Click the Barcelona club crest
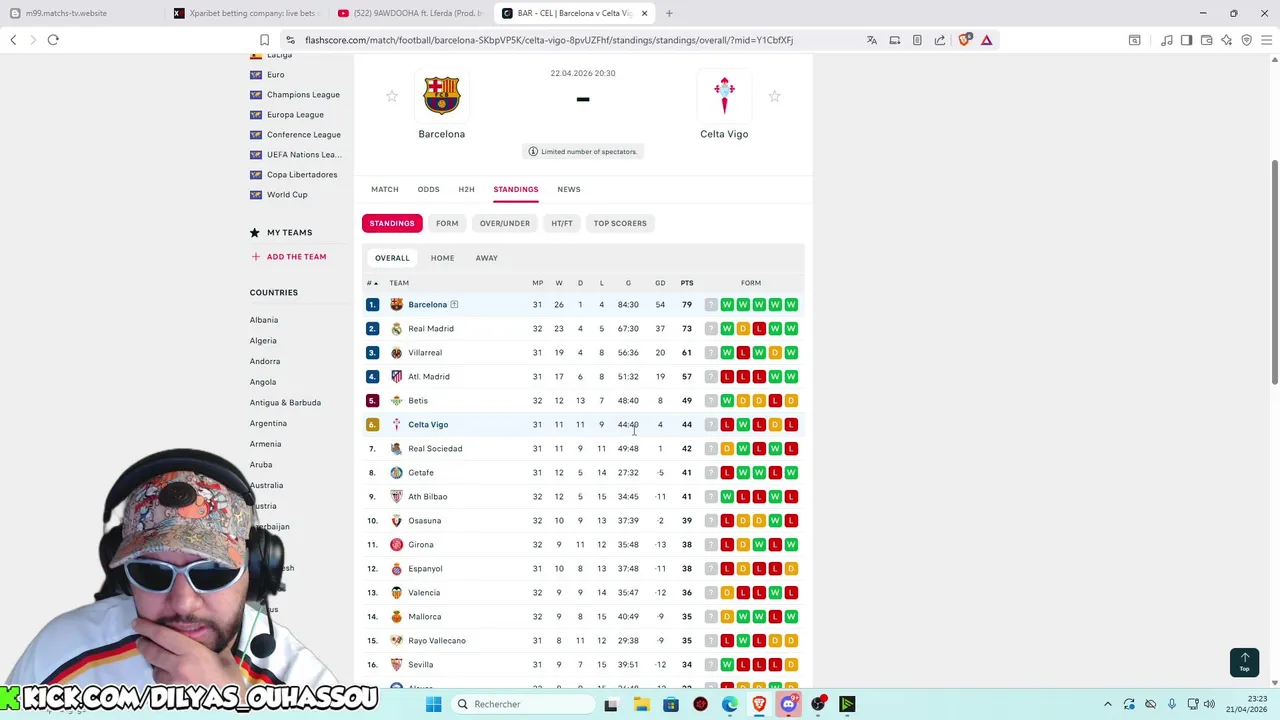This screenshot has width=1280, height=720. click(441, 96)
